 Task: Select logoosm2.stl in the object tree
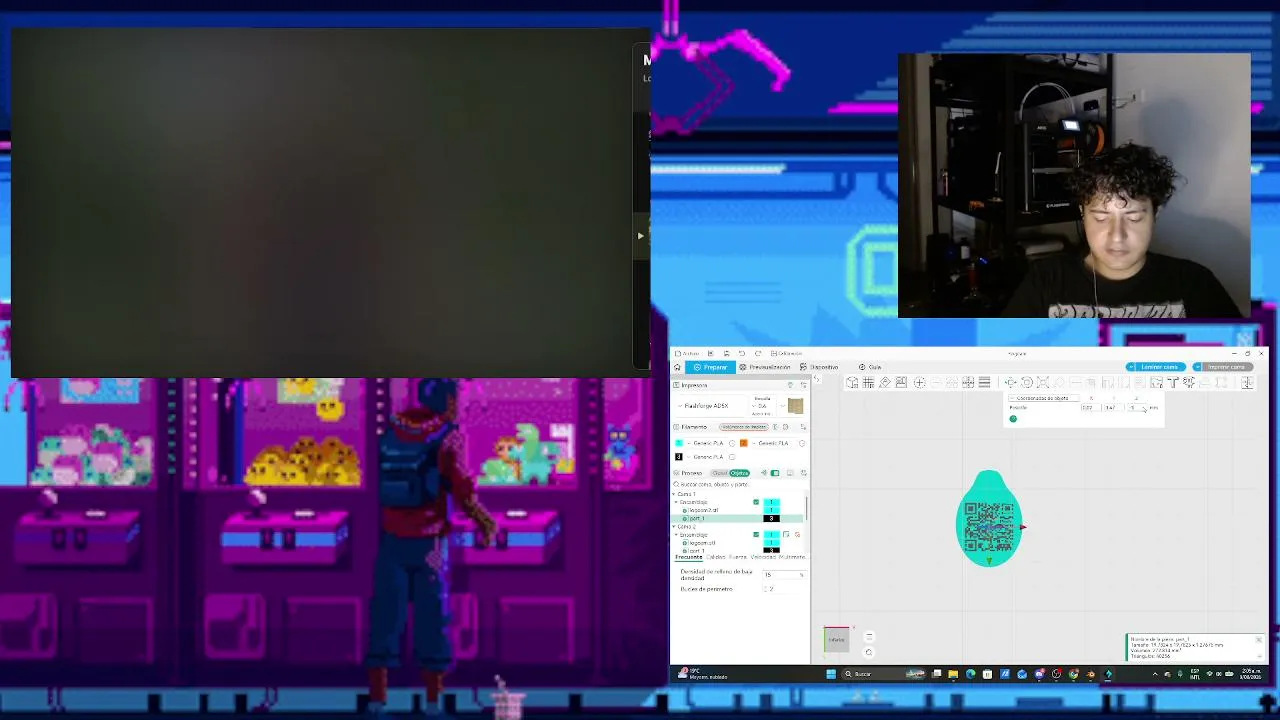point(703,510)
